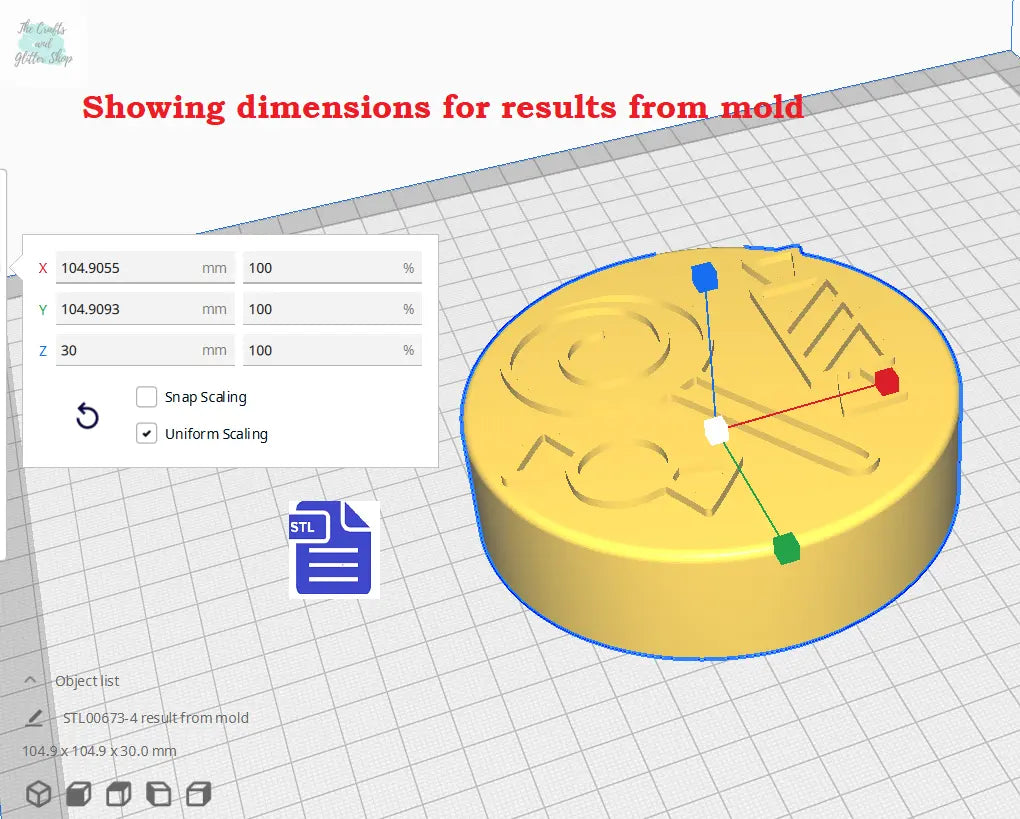Click the red X-axis scale handle
Viewport: 1020px width, 819px height.
coord(886,381)
